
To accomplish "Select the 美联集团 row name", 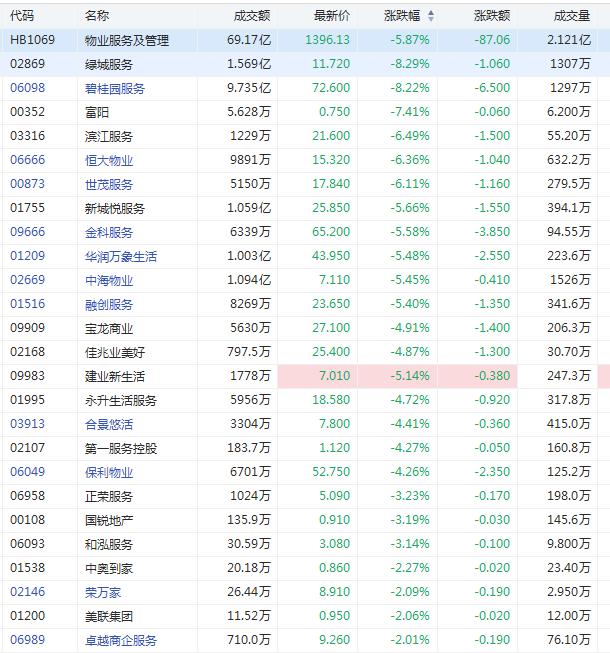I will coord(109,616).
